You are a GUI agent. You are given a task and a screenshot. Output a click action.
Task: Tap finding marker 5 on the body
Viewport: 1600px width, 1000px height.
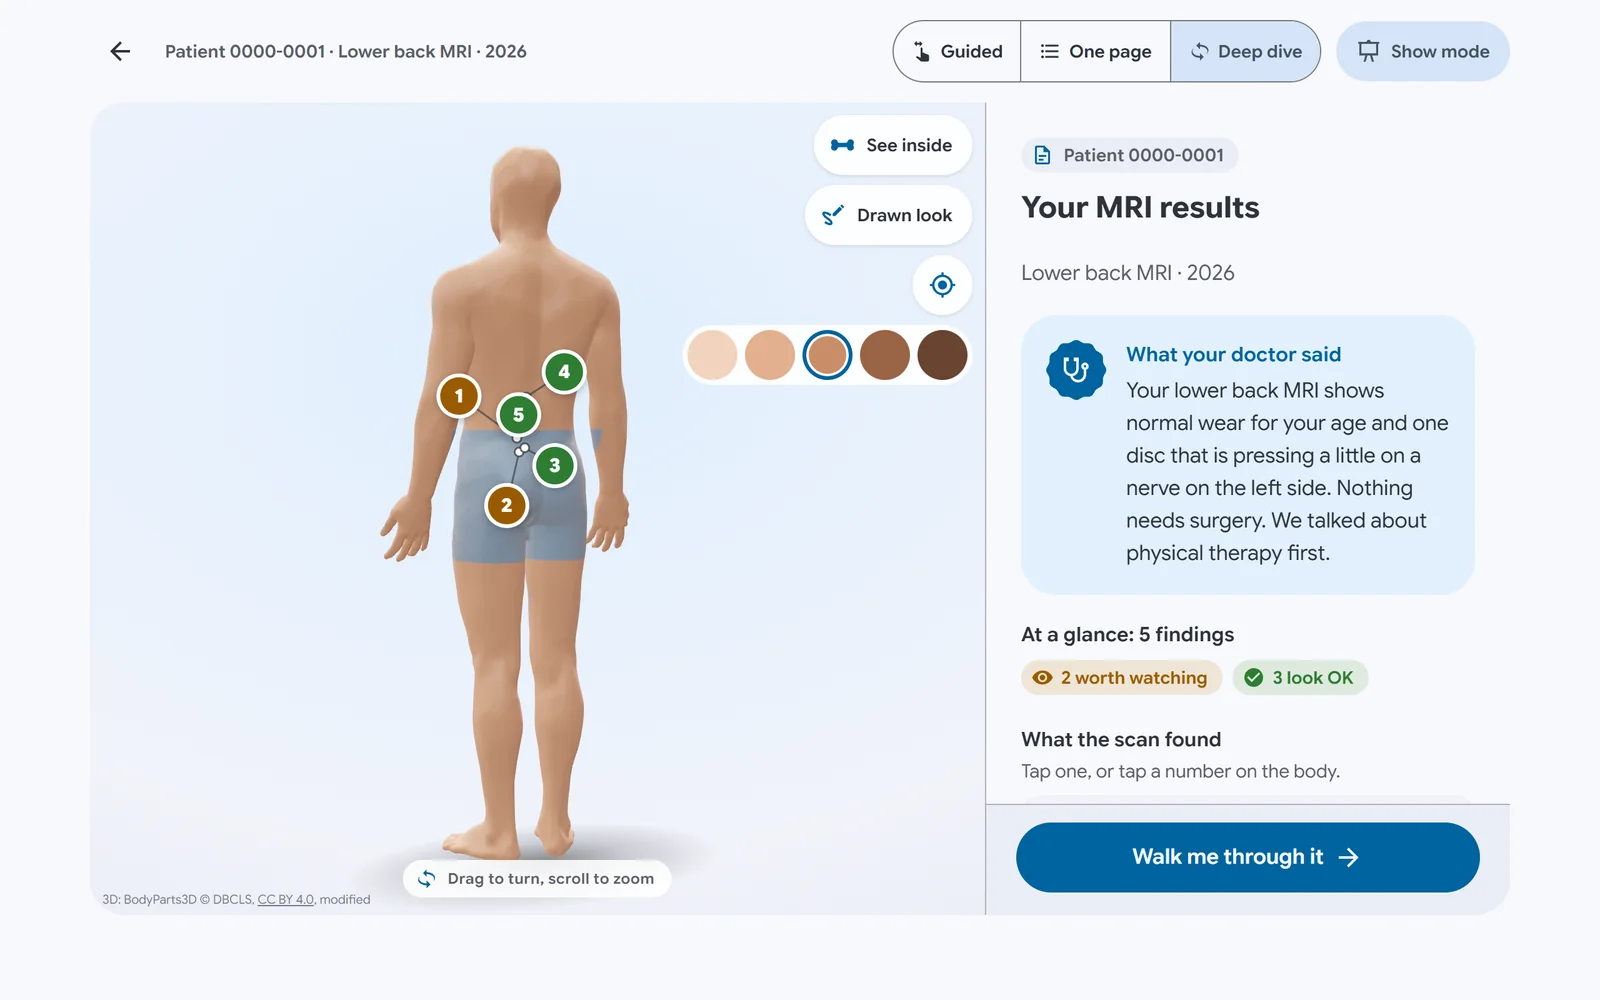(x=518, y=414)
